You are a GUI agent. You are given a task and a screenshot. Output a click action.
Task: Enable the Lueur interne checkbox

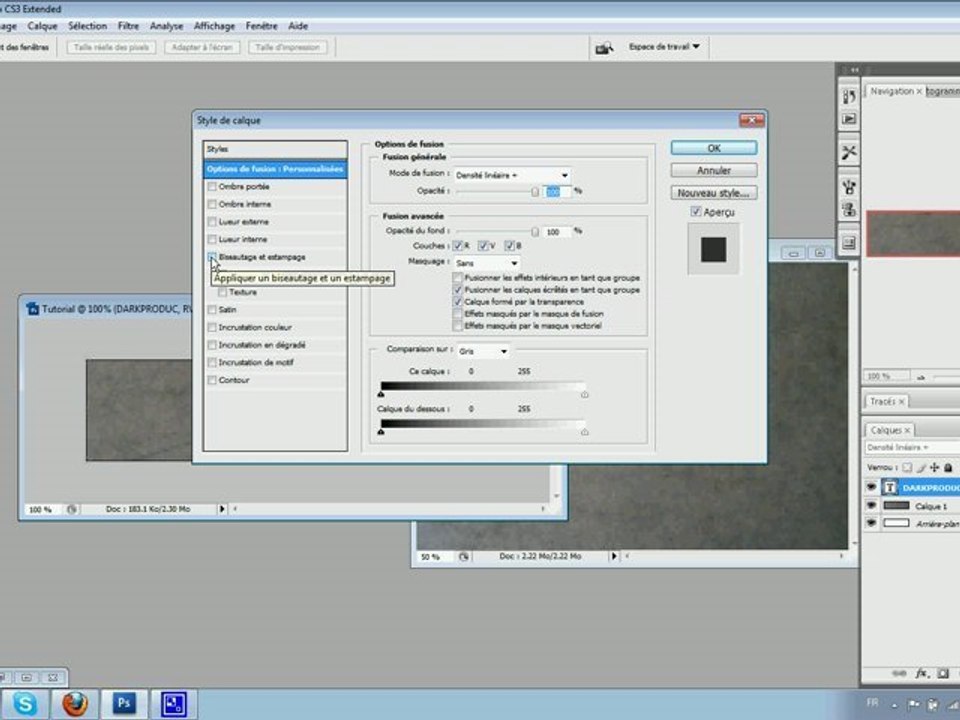coord(212,239)
